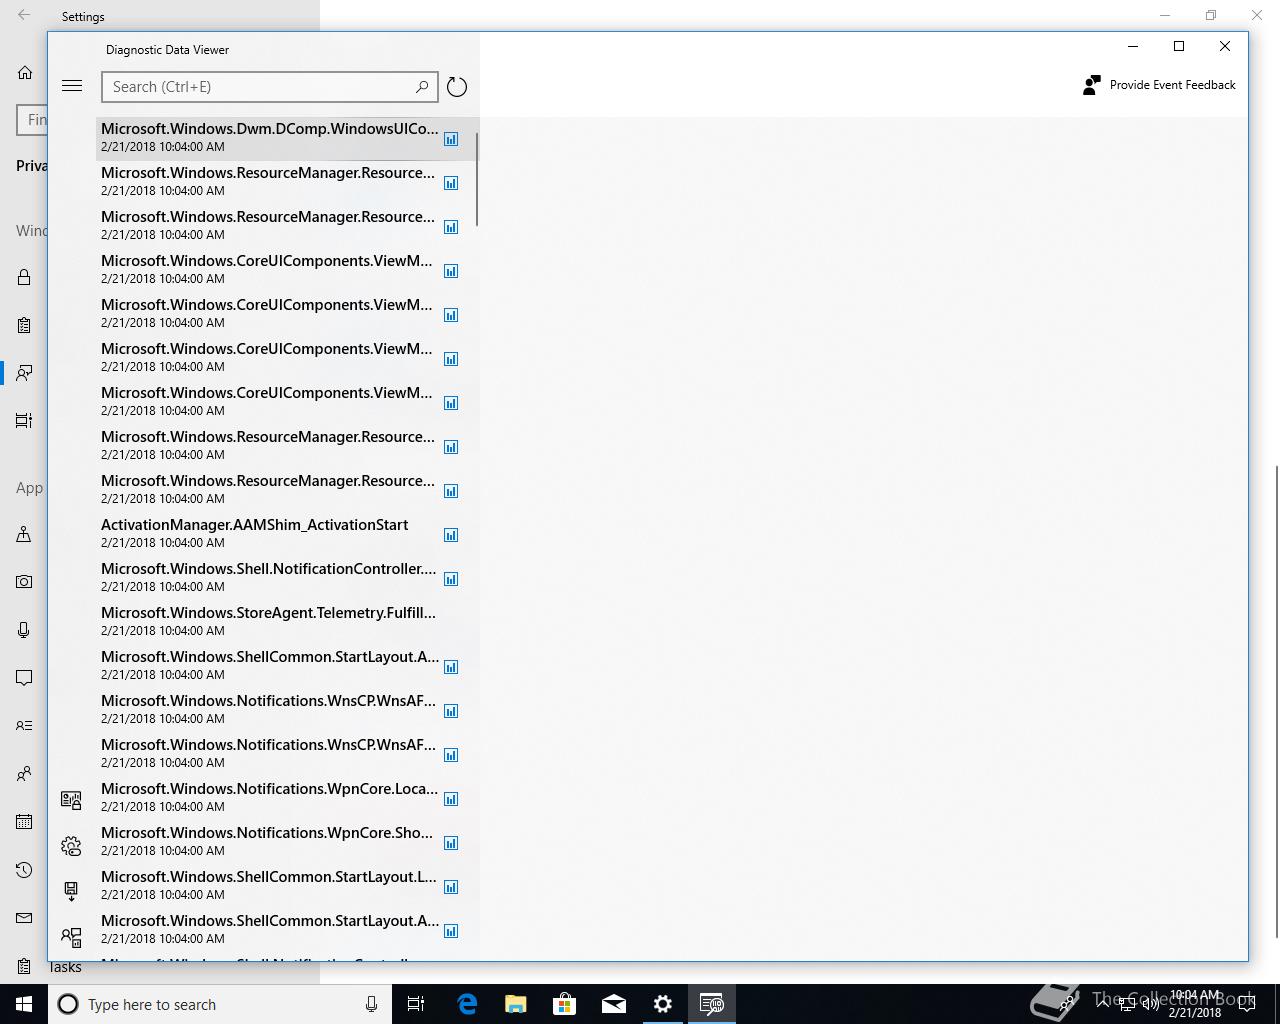This screenshot has height=1024, width=1280.
Task: Click microphone icon in Settings sidebar
Action: 24,630
